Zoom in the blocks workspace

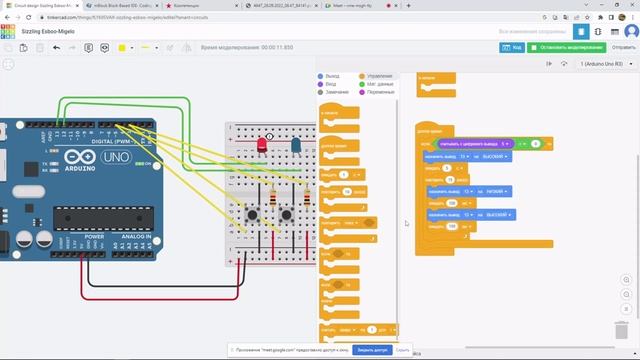[x=626, y=280]
